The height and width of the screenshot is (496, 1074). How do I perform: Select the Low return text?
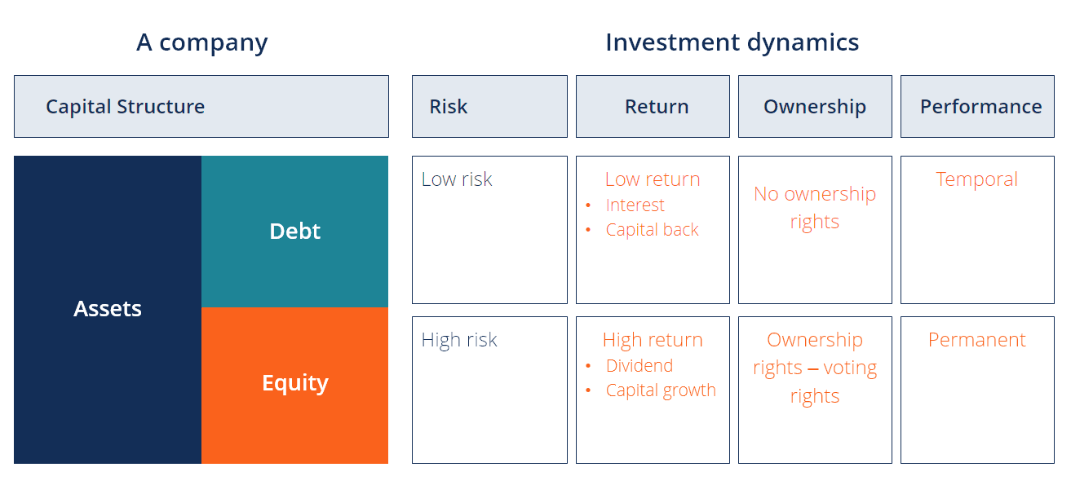point(653,179)
